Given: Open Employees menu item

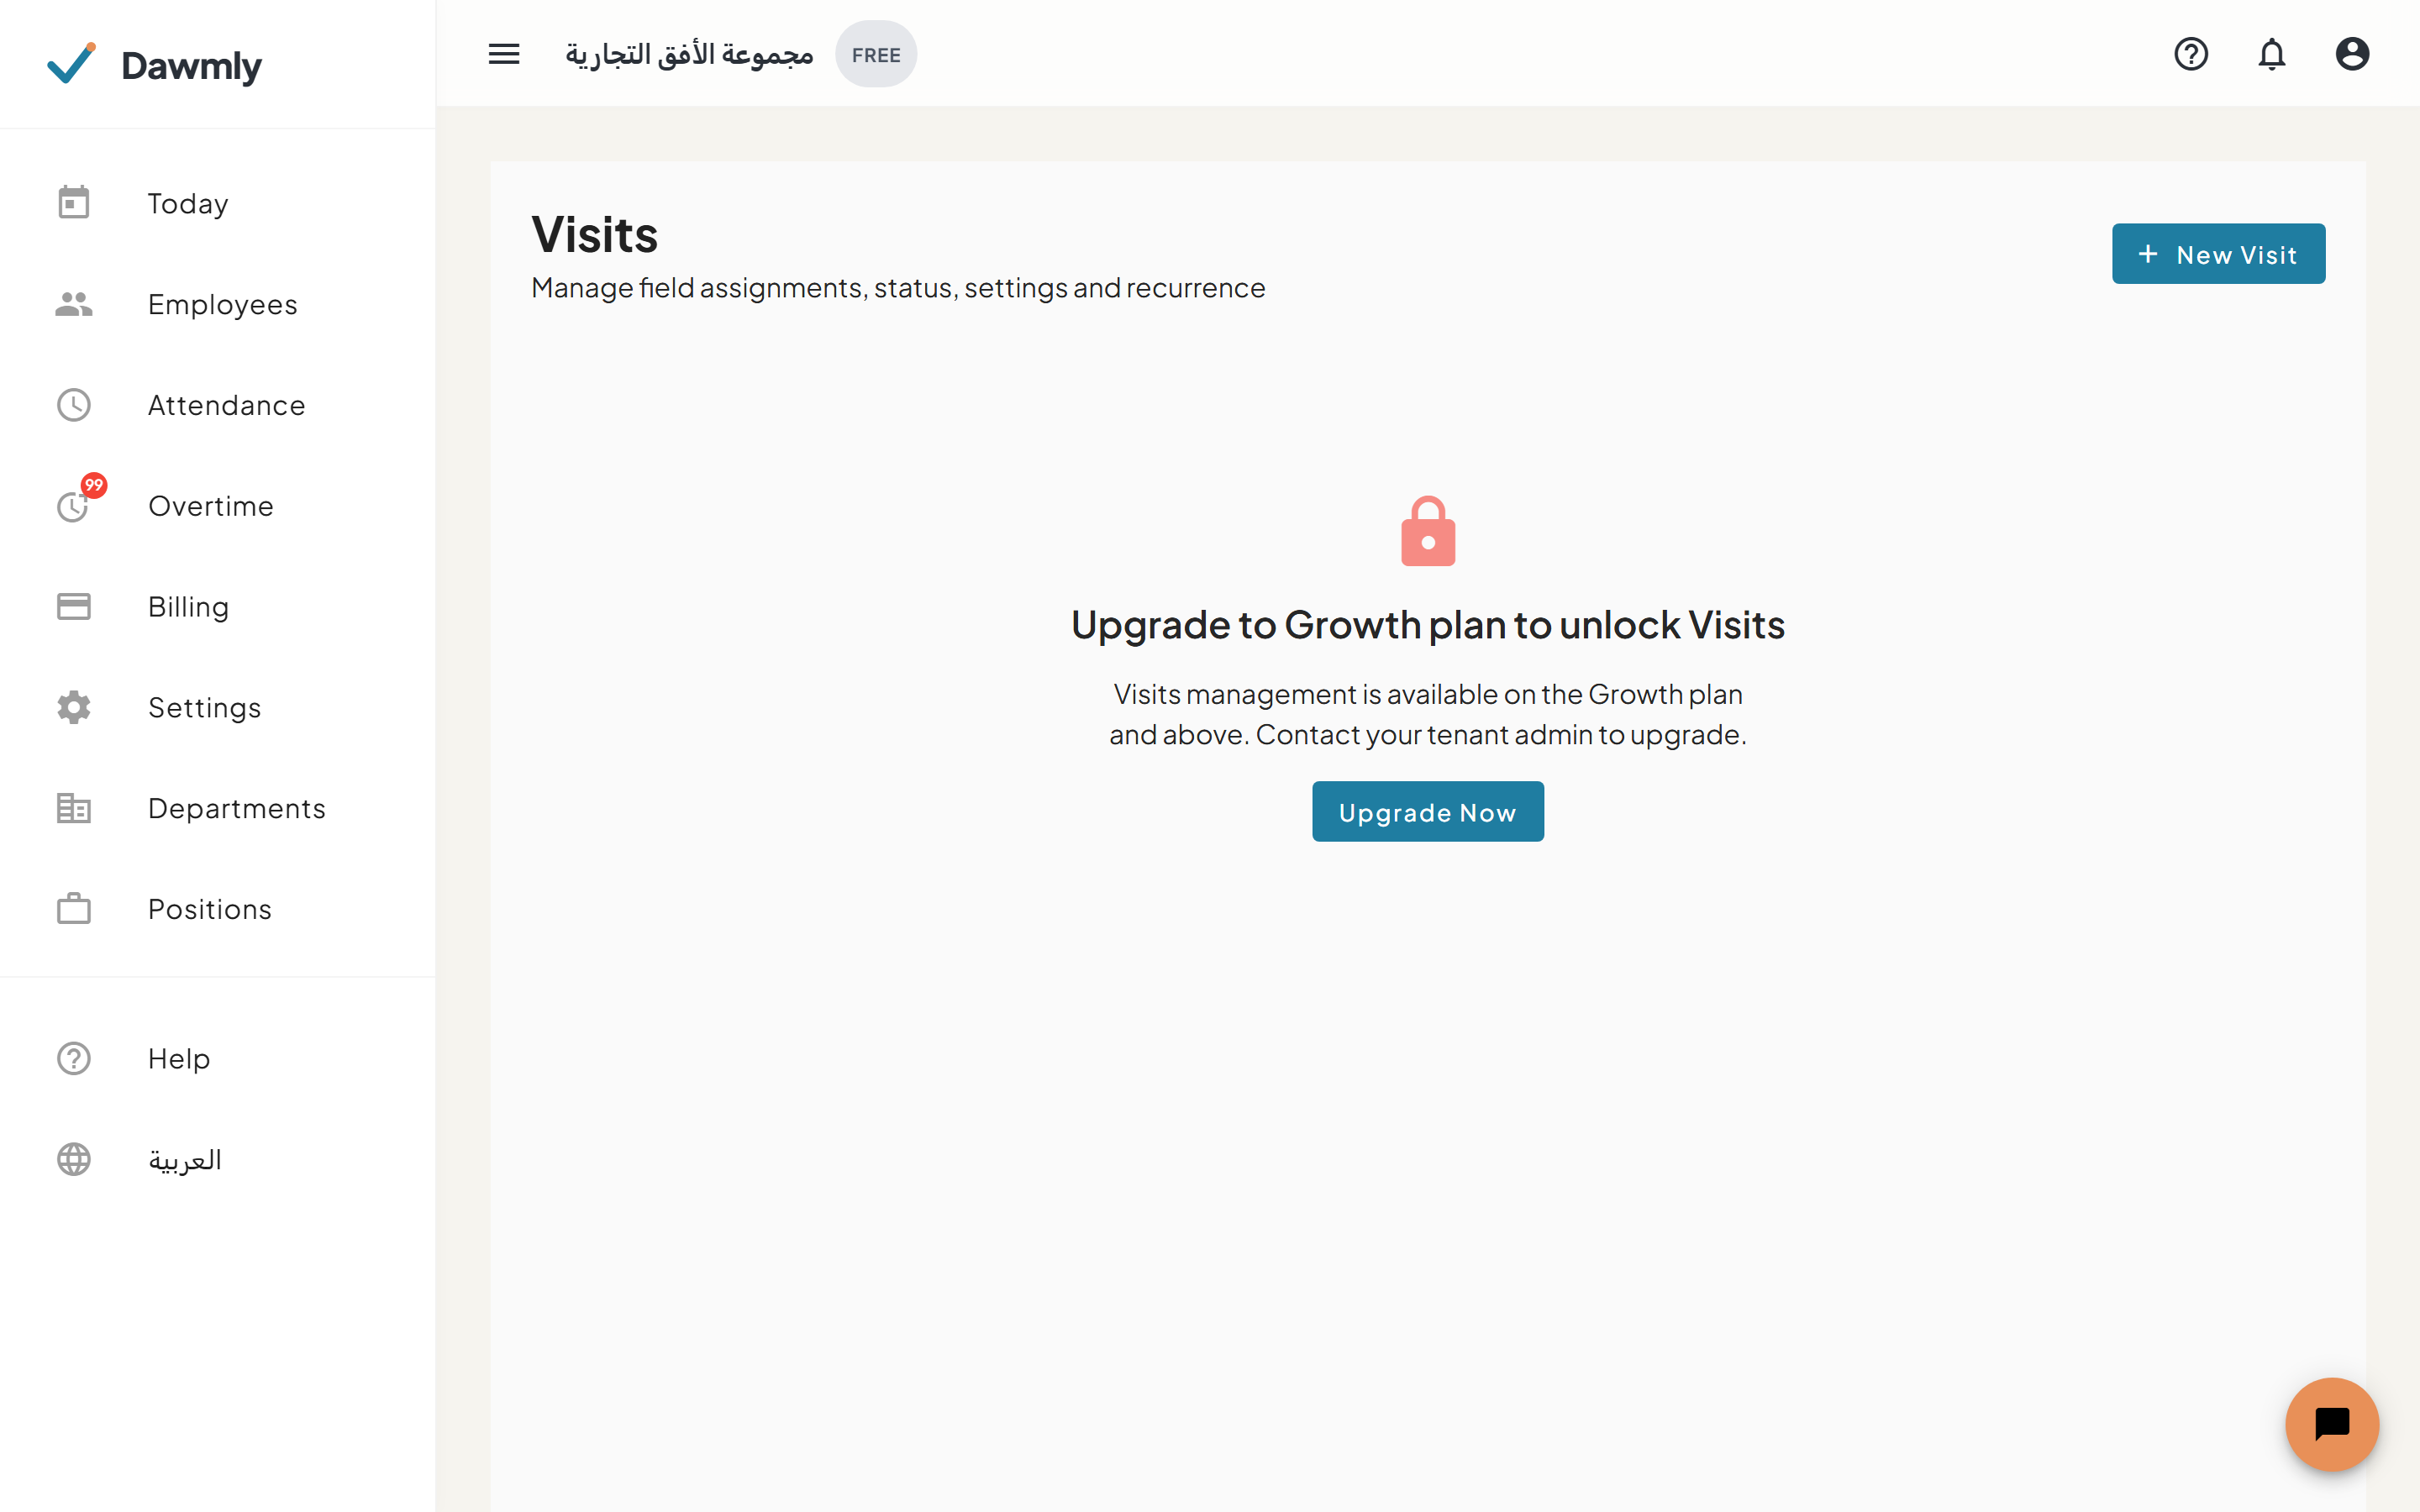Looking at the screenshot, I should click(218, 304).
